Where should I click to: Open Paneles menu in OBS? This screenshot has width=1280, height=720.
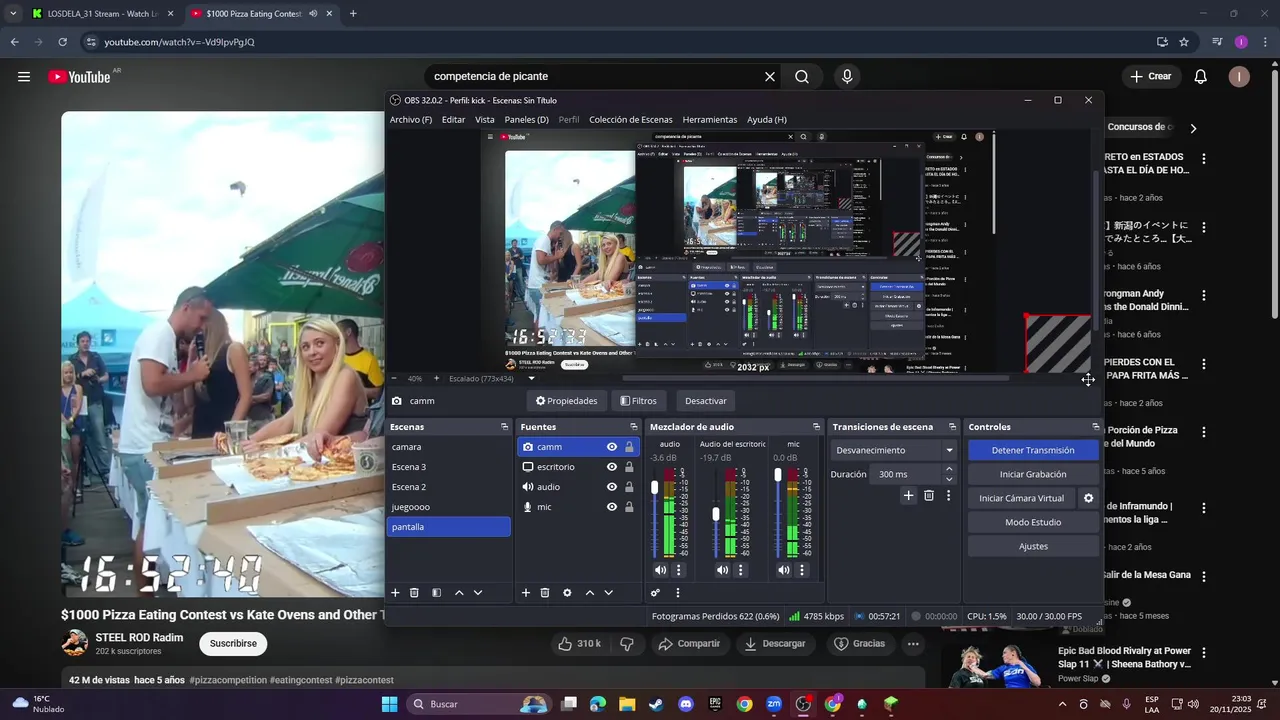(x=526, y=119)
